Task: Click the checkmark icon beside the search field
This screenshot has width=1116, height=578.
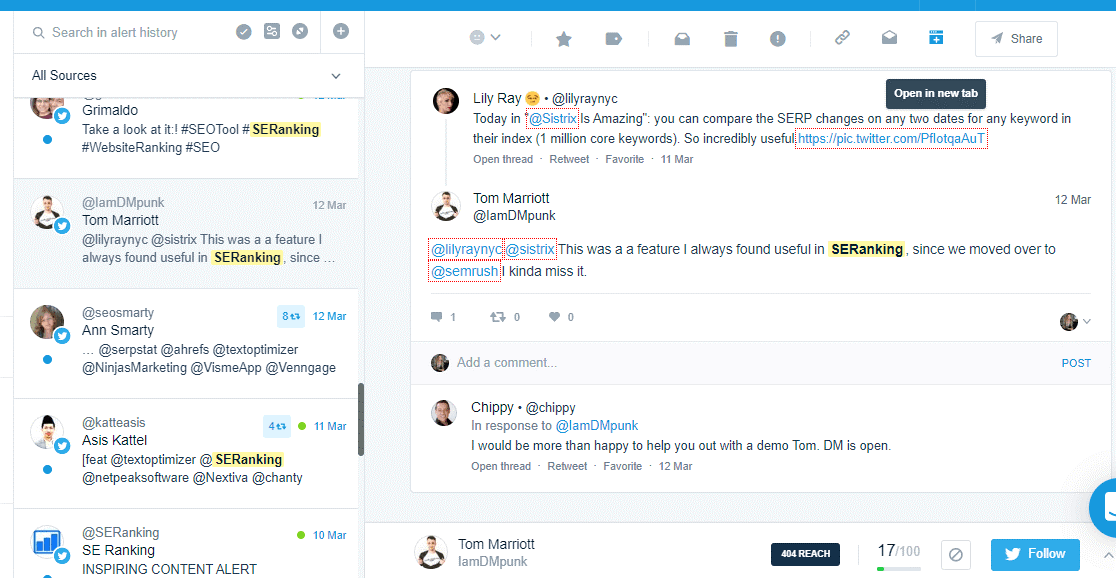Action: (244, 32)
